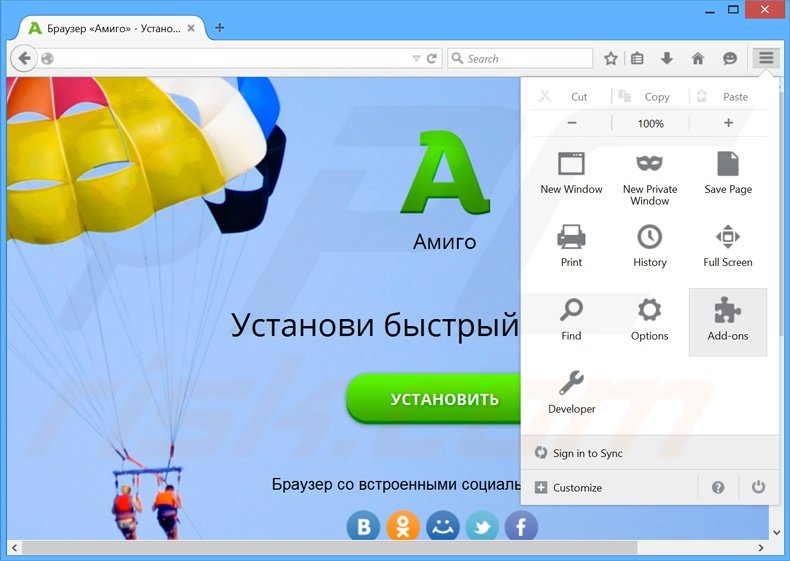
Task: Open the Developer tools menu
Action: tap(571, 392)
